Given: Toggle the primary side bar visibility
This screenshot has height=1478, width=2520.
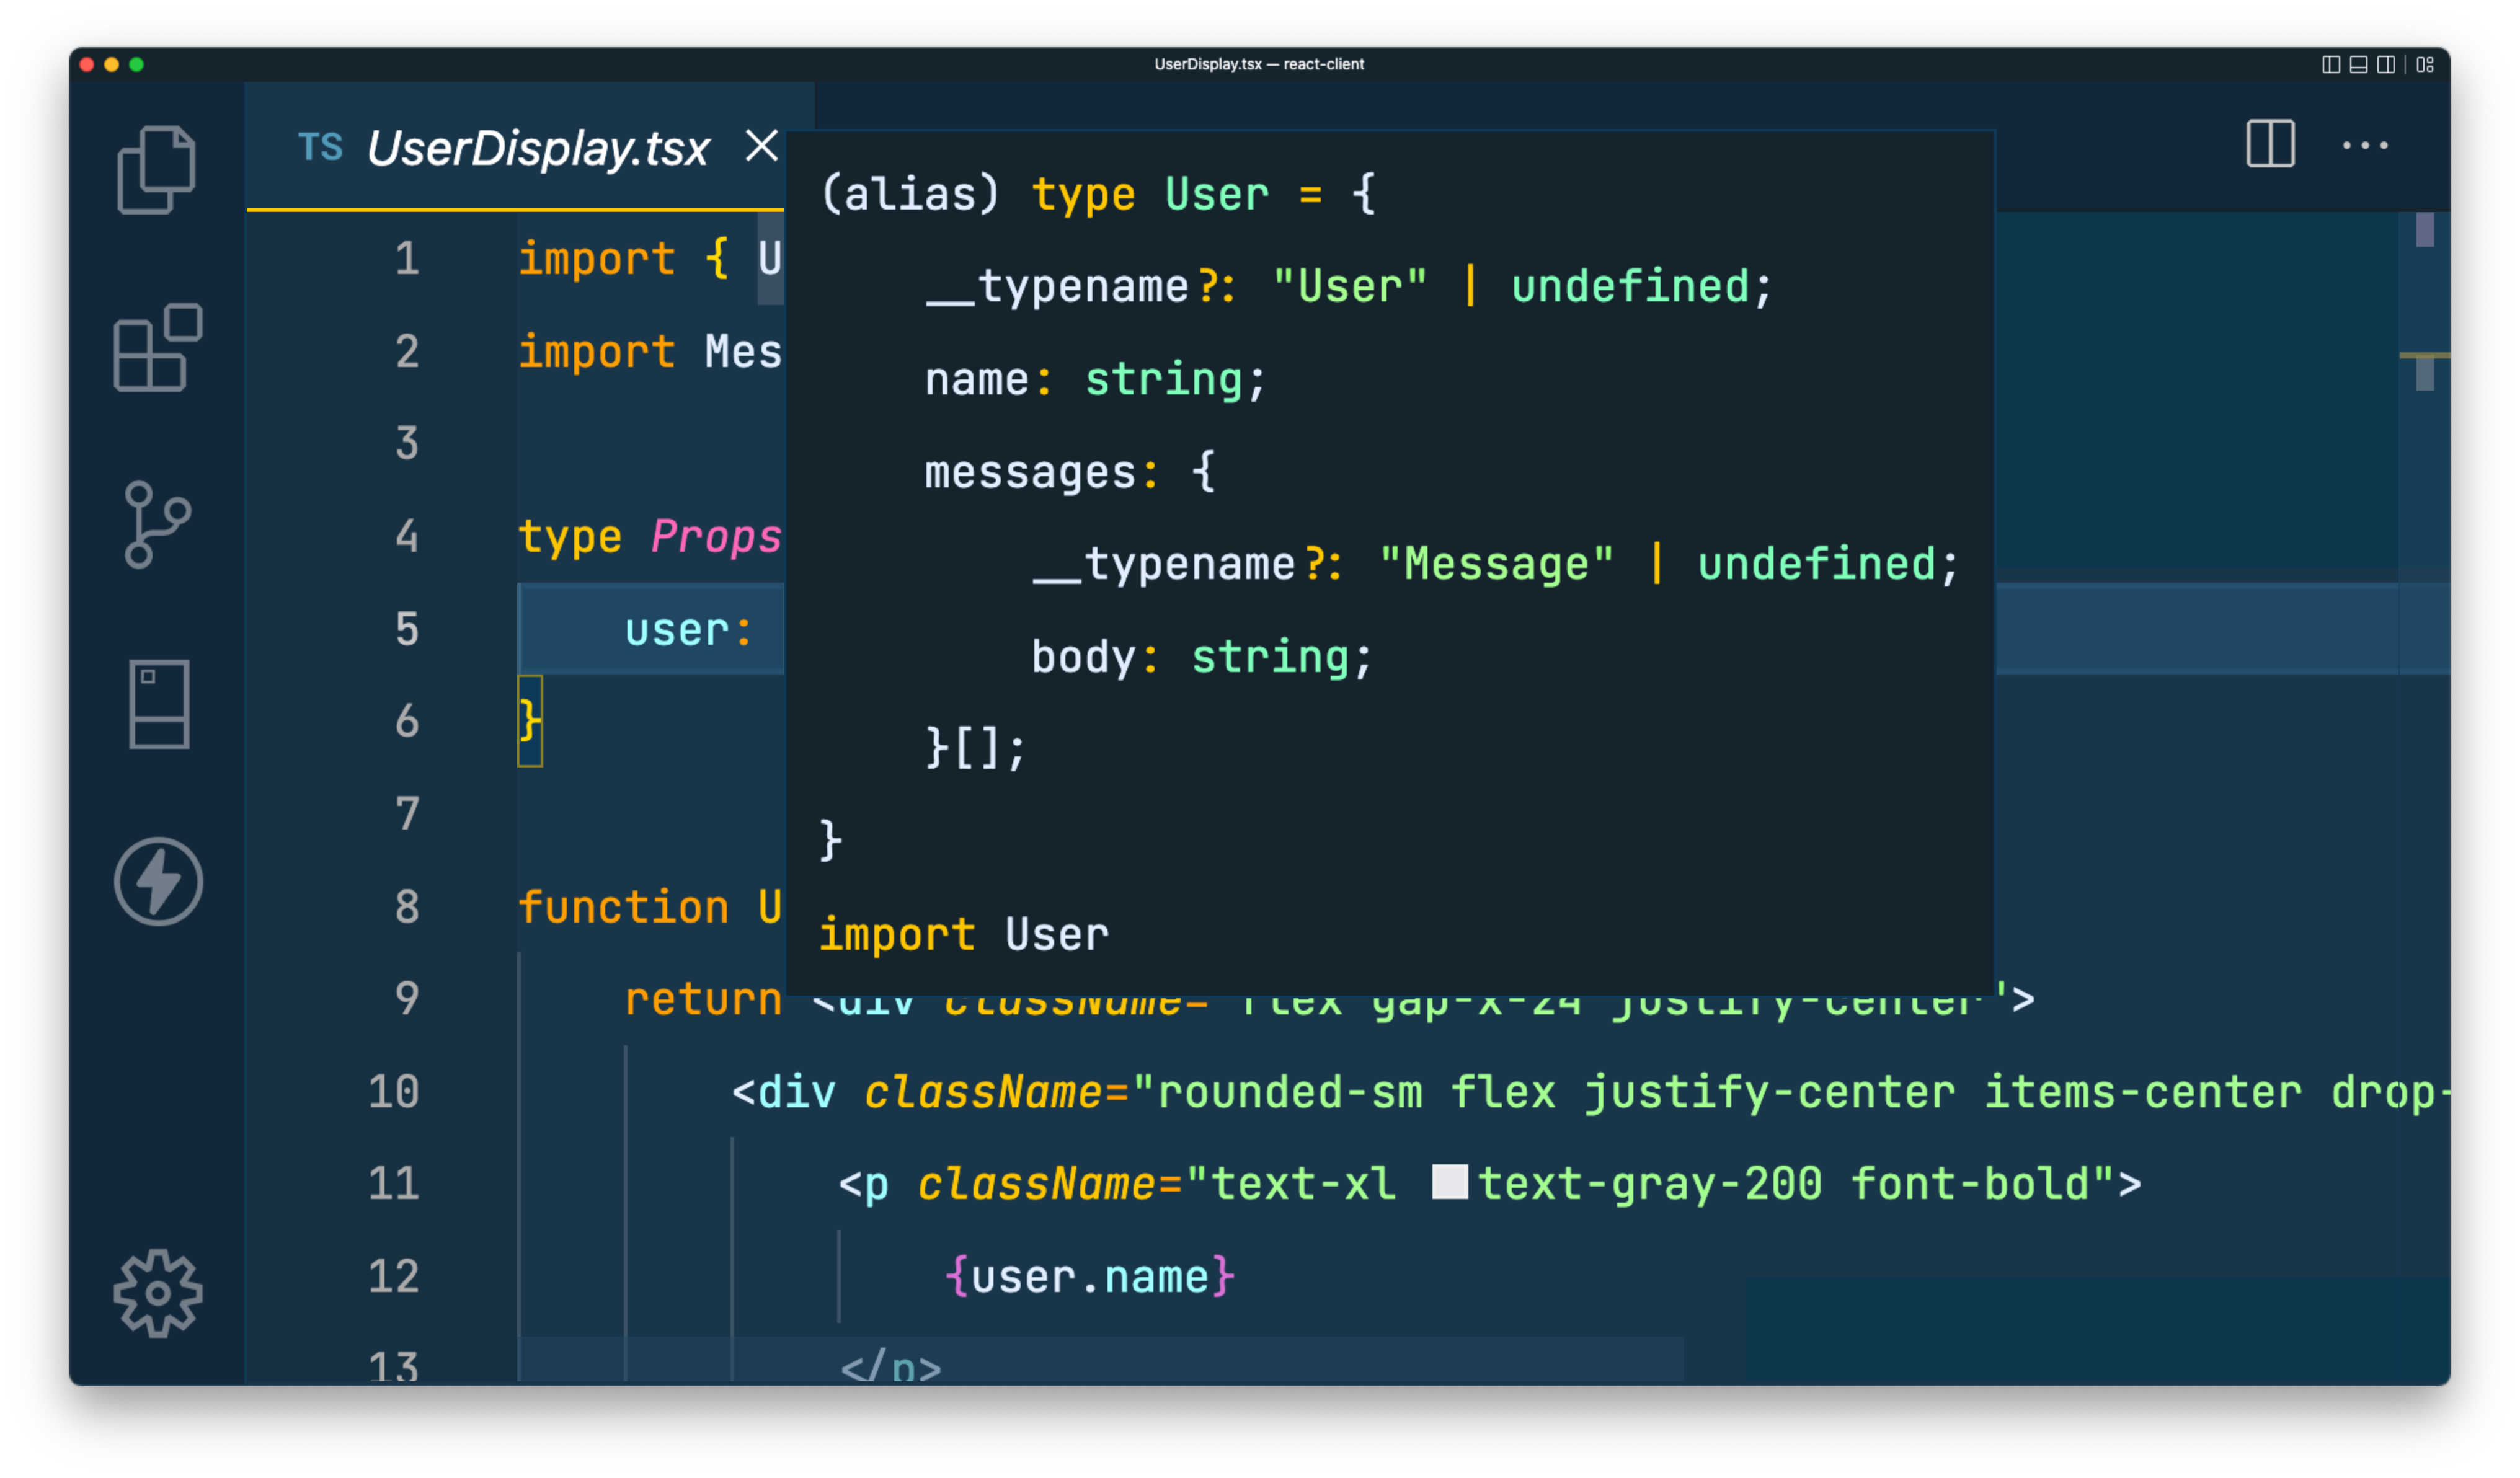Looking at the screenshot, I should (x=2331, y=65).
